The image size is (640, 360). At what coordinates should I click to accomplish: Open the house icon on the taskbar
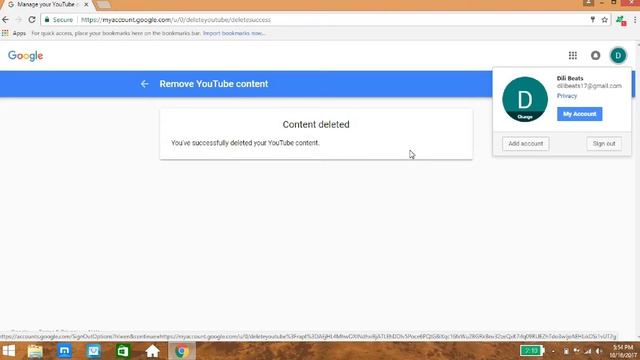click(152, 351)
